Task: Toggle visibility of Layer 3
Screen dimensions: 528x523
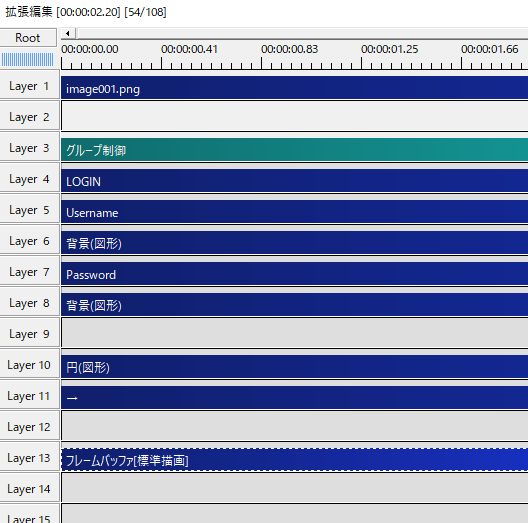Action: point(29,148)
